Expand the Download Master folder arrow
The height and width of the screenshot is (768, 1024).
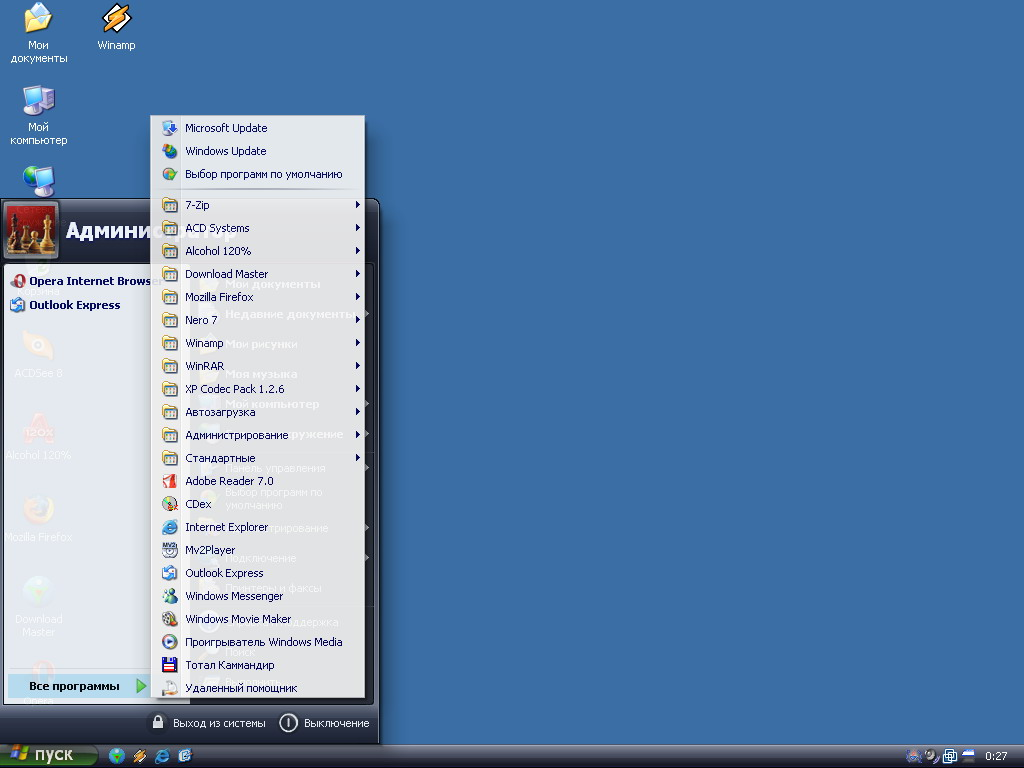[358, 274]
